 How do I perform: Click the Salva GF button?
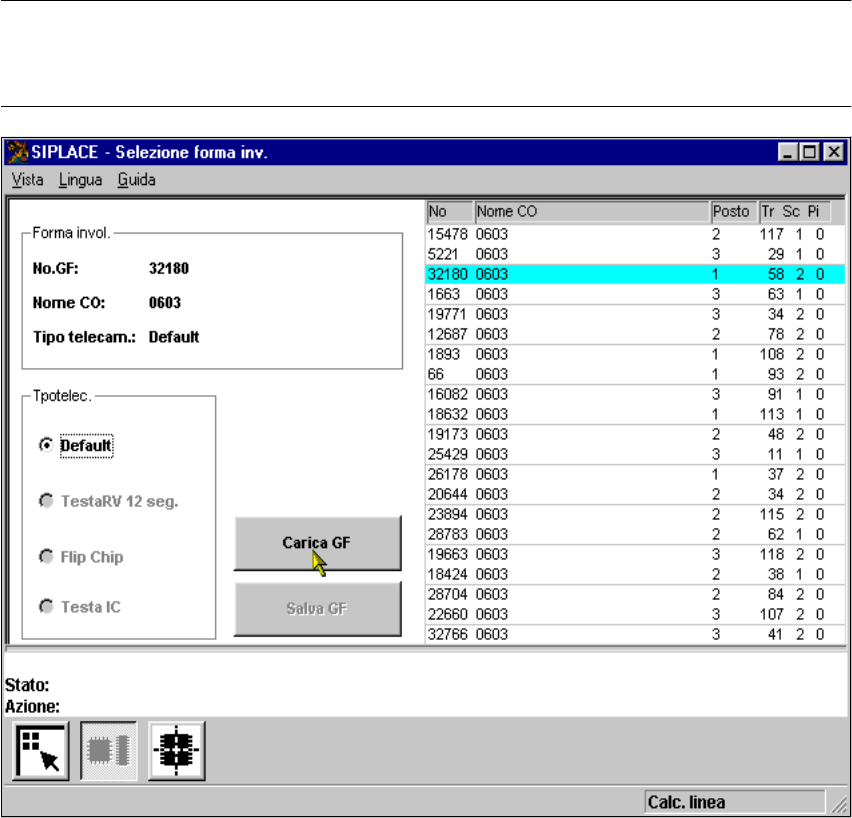pos(318,609)
